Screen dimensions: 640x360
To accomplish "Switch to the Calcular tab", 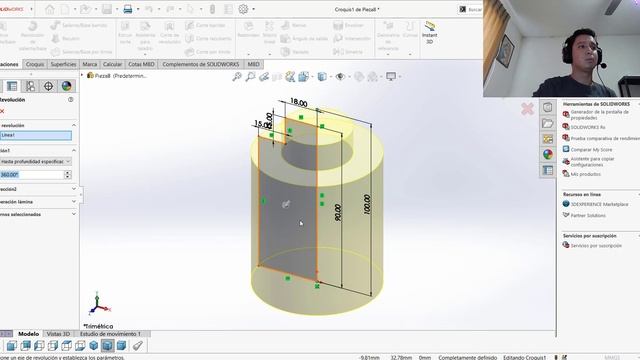I will tap(112, 64).
